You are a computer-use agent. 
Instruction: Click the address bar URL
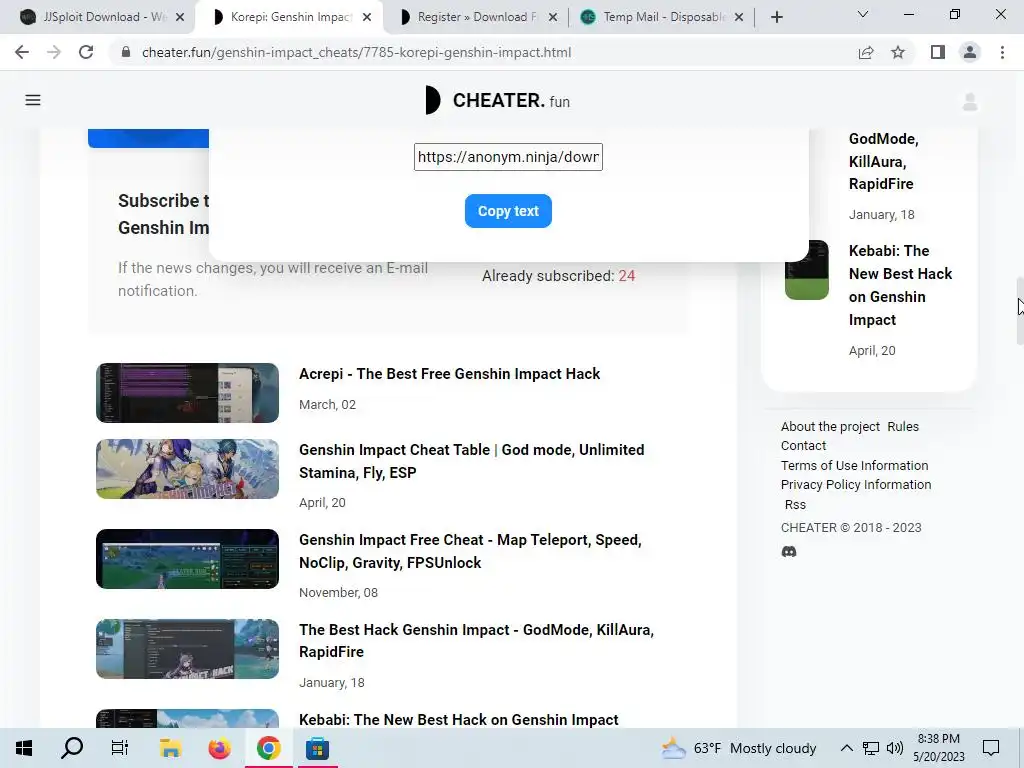point(357,52)
